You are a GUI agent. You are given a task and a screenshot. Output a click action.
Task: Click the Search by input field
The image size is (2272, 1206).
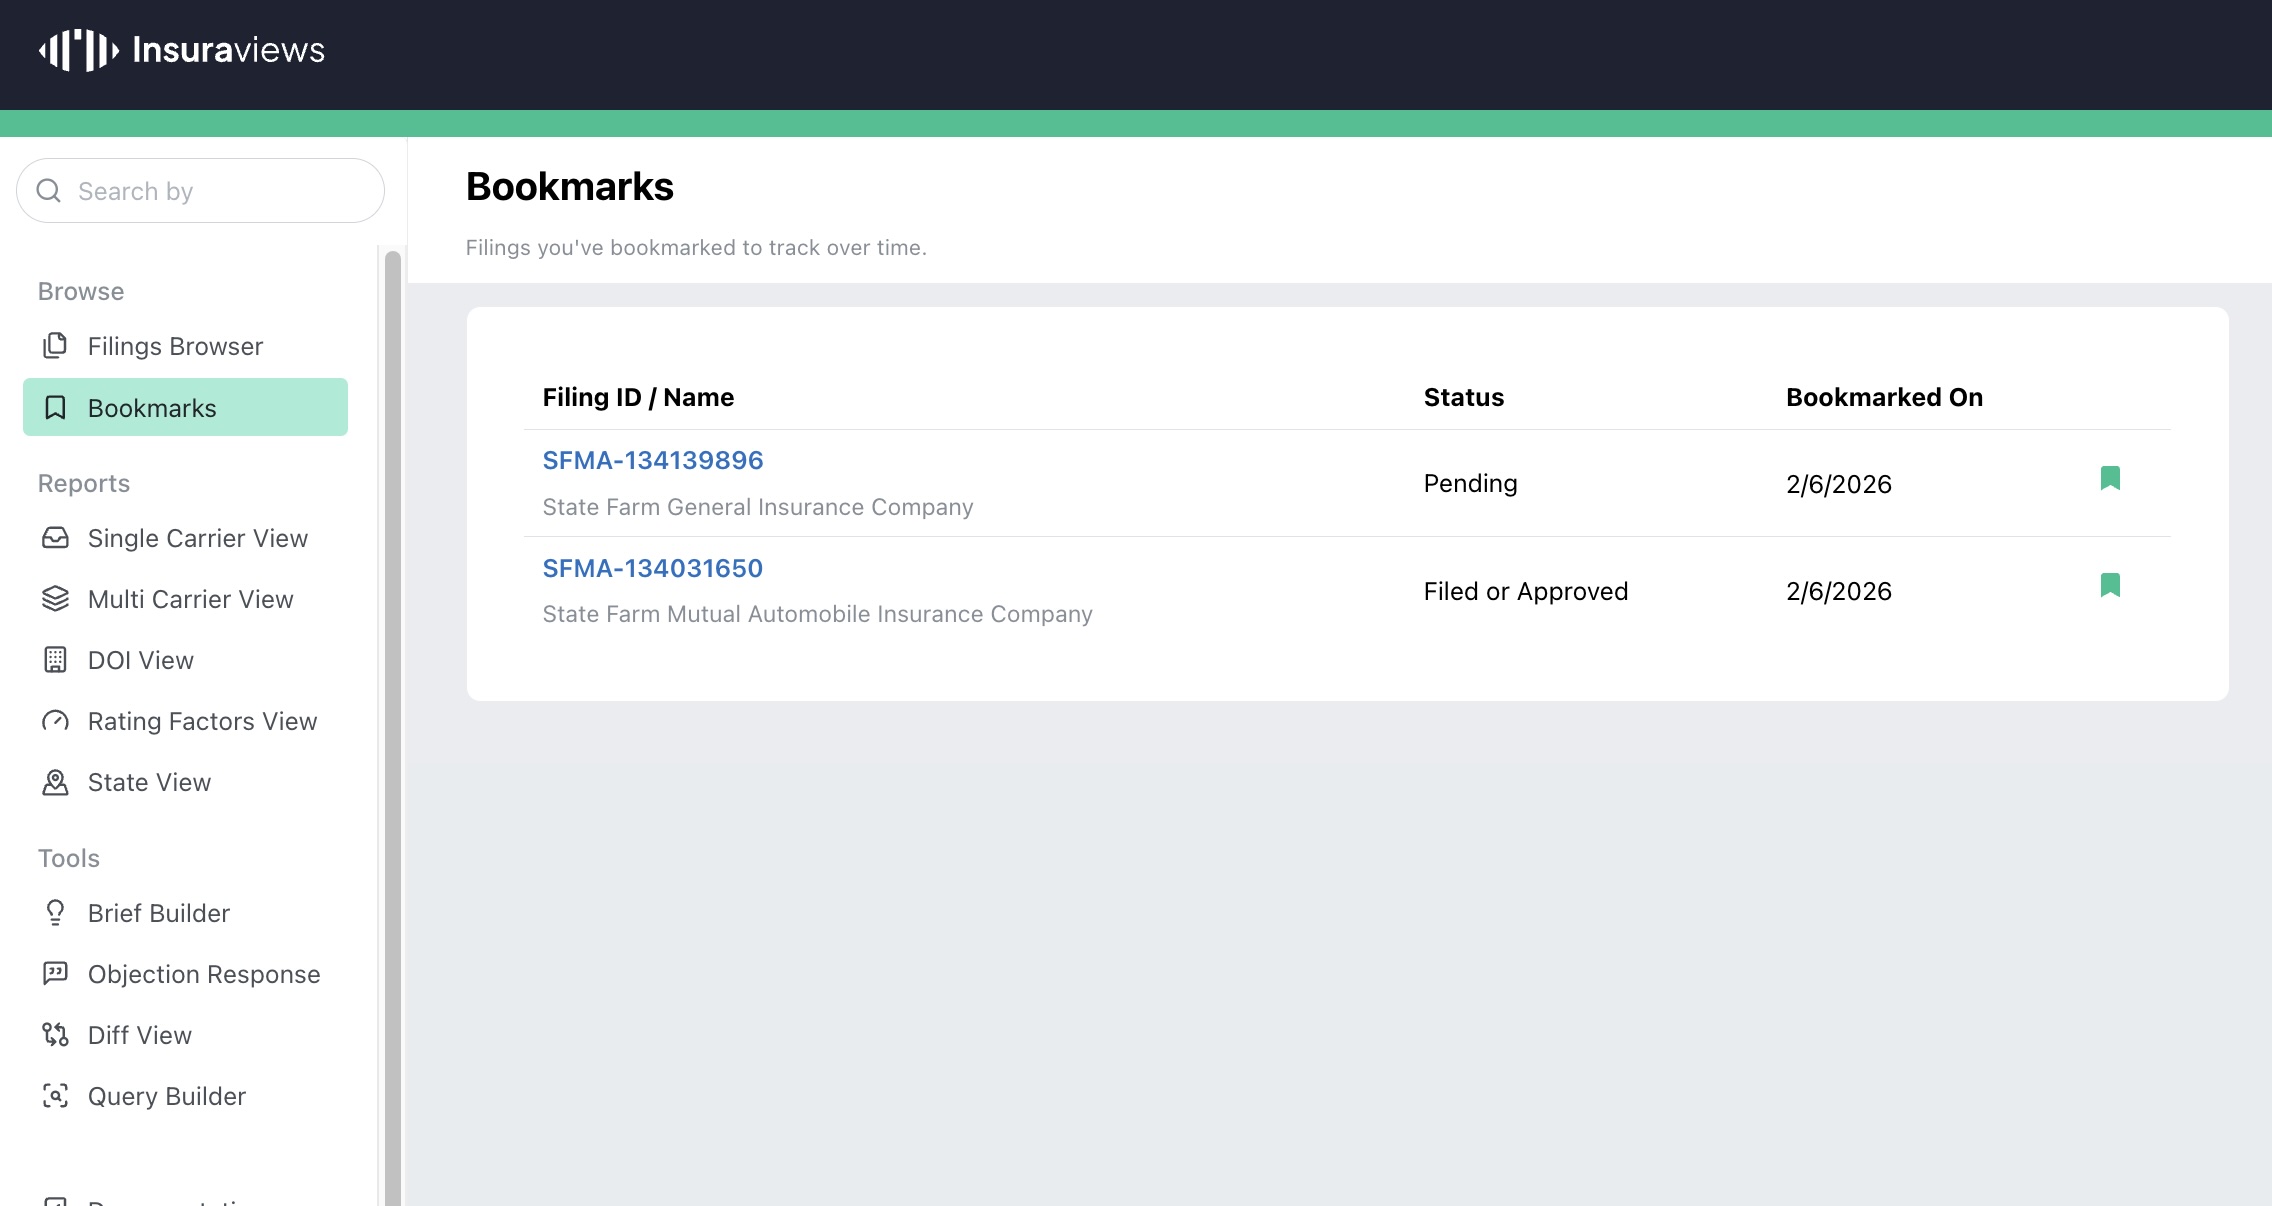click(210, 191)
